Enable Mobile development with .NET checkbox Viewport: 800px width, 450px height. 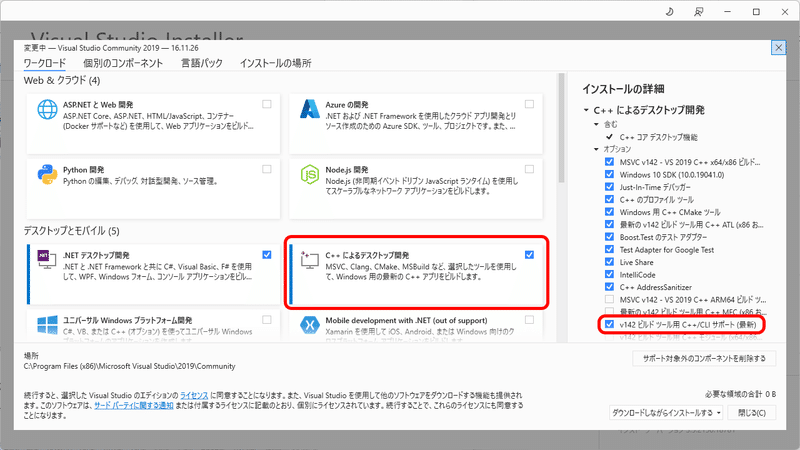(530, 320)
